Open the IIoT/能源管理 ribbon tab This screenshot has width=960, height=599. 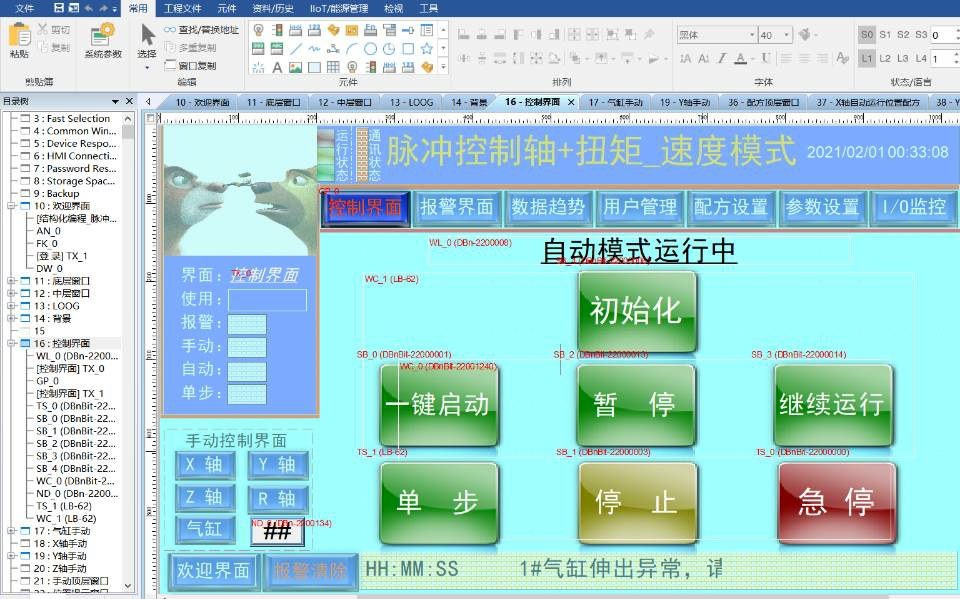pyautogui.click(x=339, y=8)
